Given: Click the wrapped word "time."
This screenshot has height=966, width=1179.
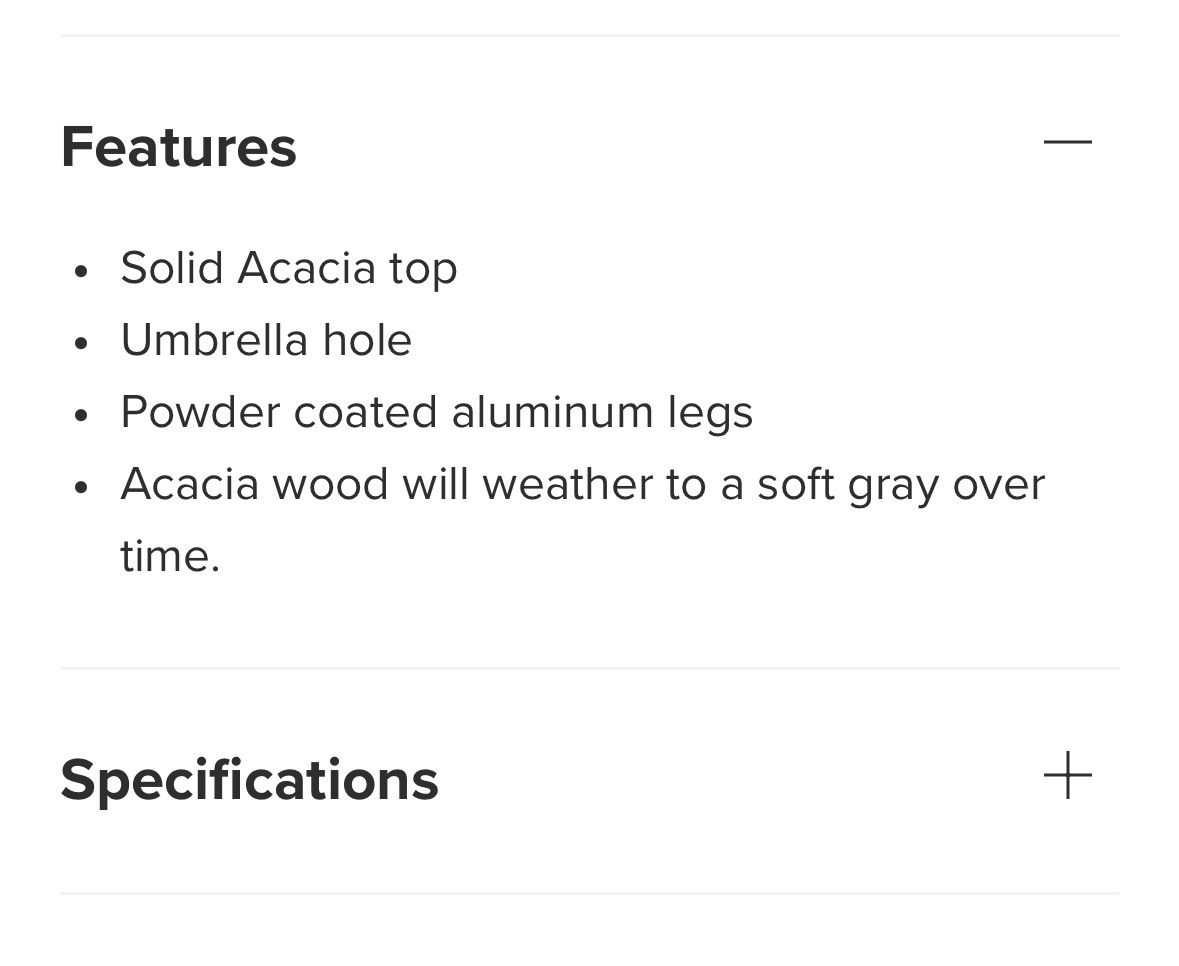Looking at the screenshot, I should 169,557.
